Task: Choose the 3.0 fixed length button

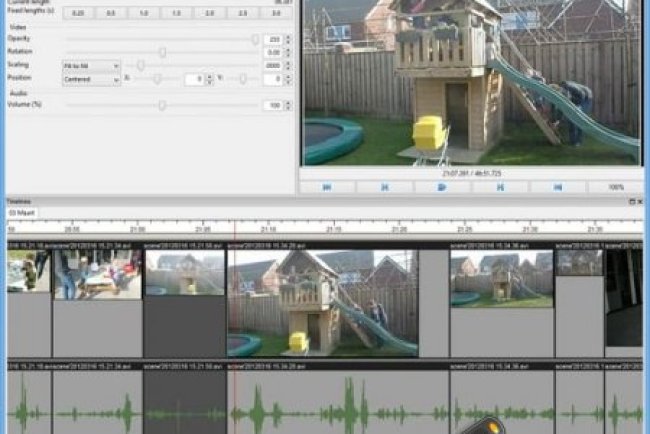Action: 271,14
